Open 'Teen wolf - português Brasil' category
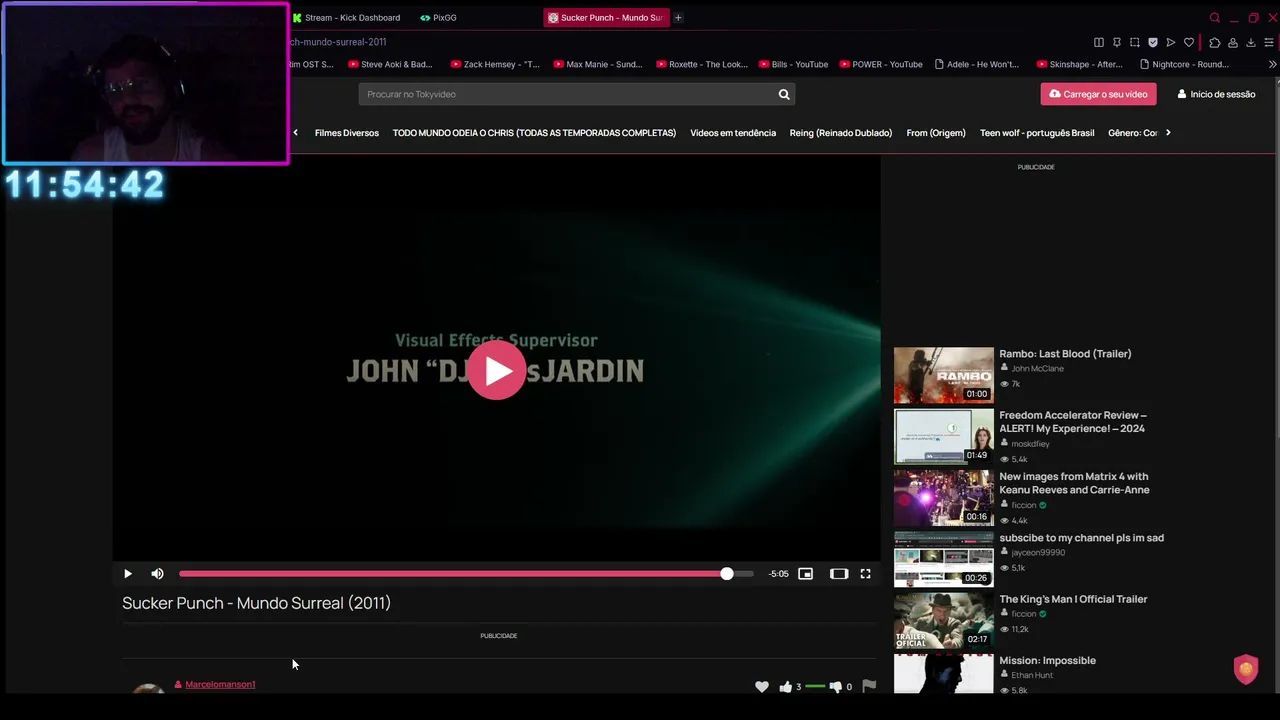Screen dimensions: 1280x720 [1037, 133]
